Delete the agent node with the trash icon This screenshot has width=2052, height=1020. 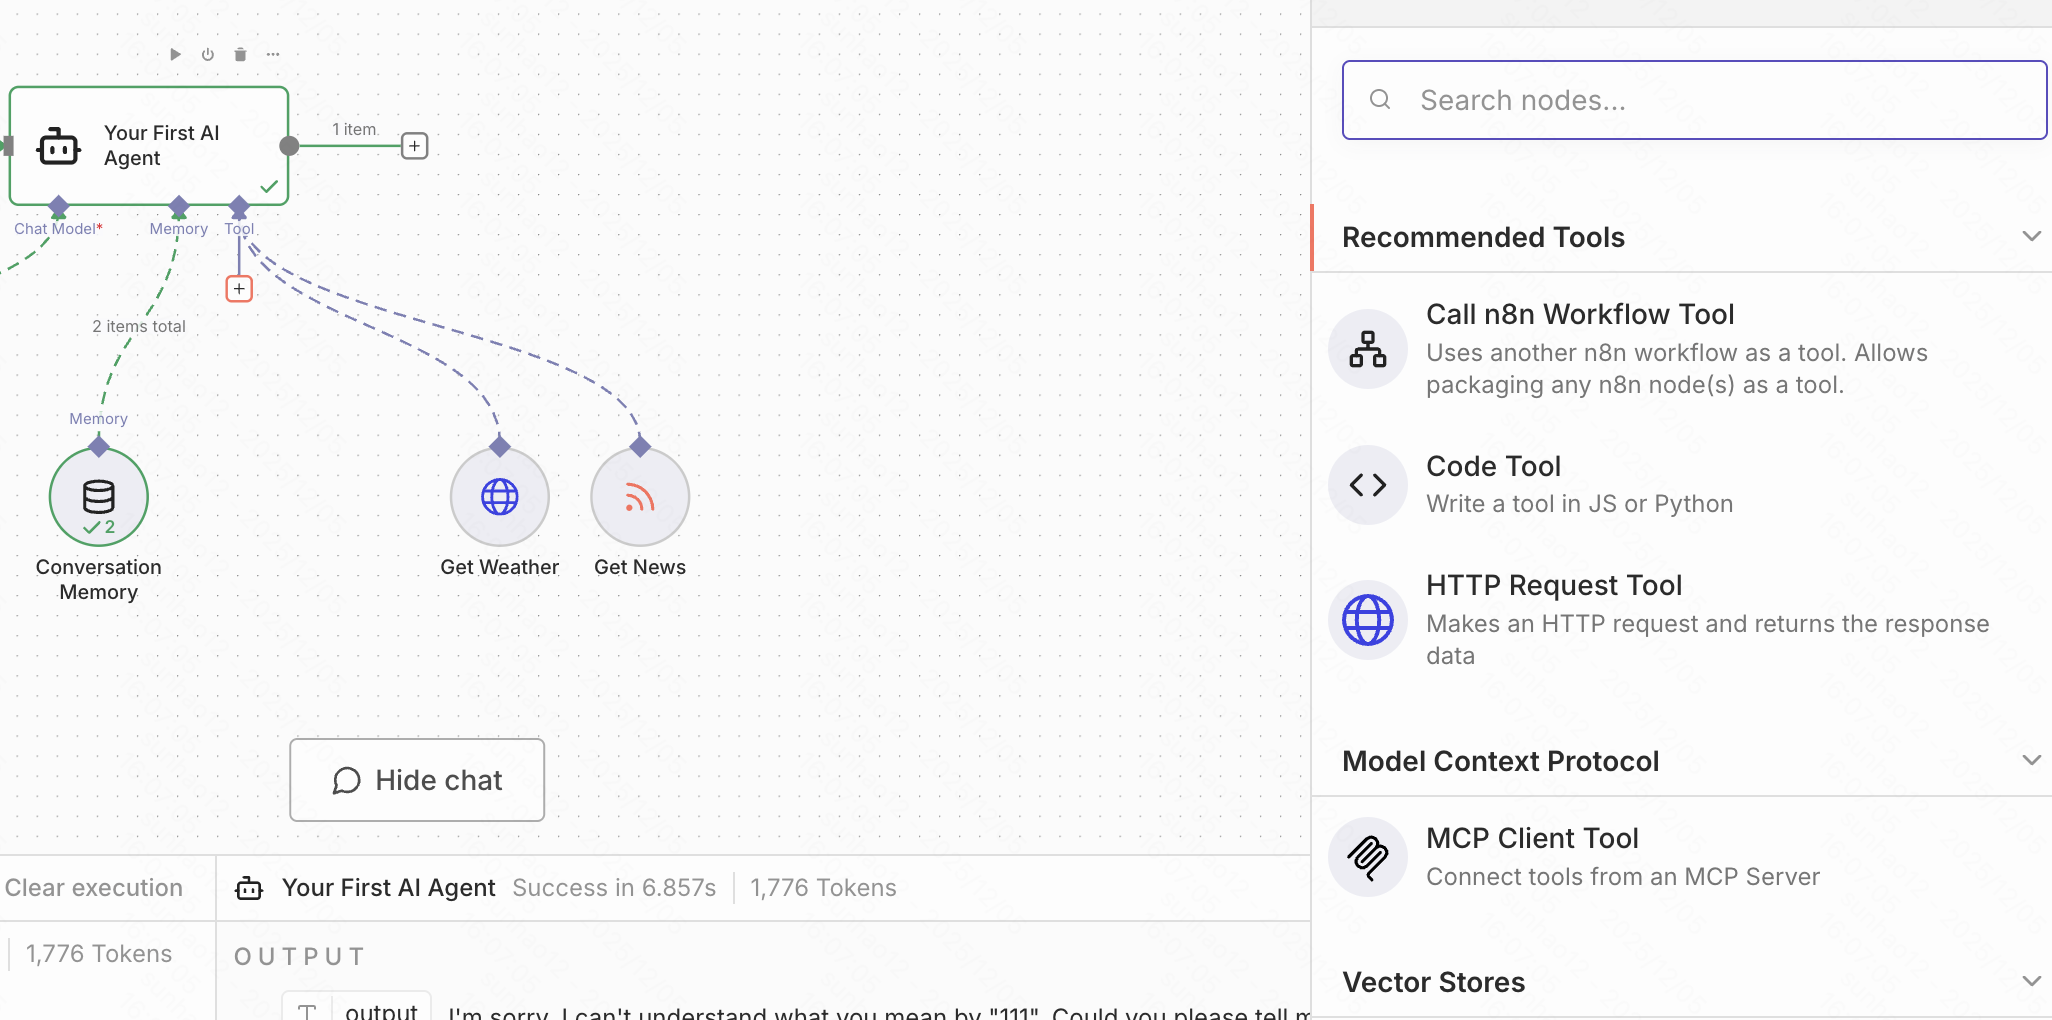pos(240,54)
